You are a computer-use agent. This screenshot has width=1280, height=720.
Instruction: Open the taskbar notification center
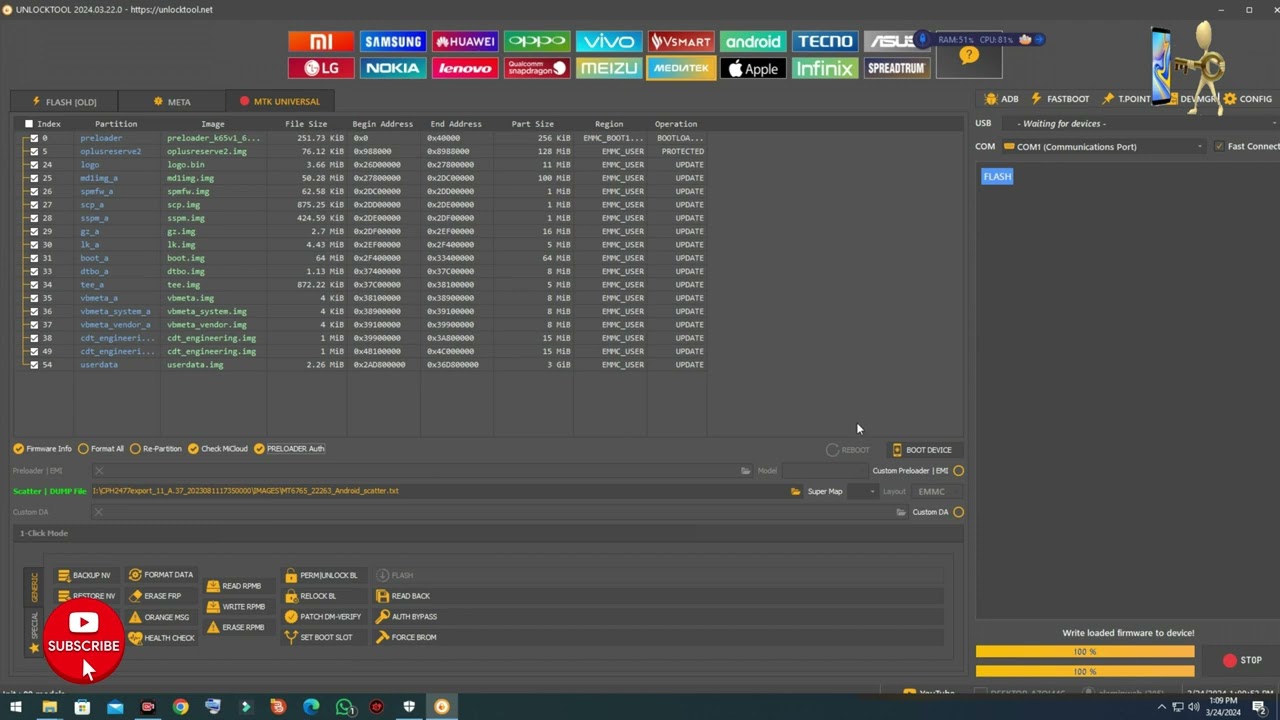pos(1259,707)
